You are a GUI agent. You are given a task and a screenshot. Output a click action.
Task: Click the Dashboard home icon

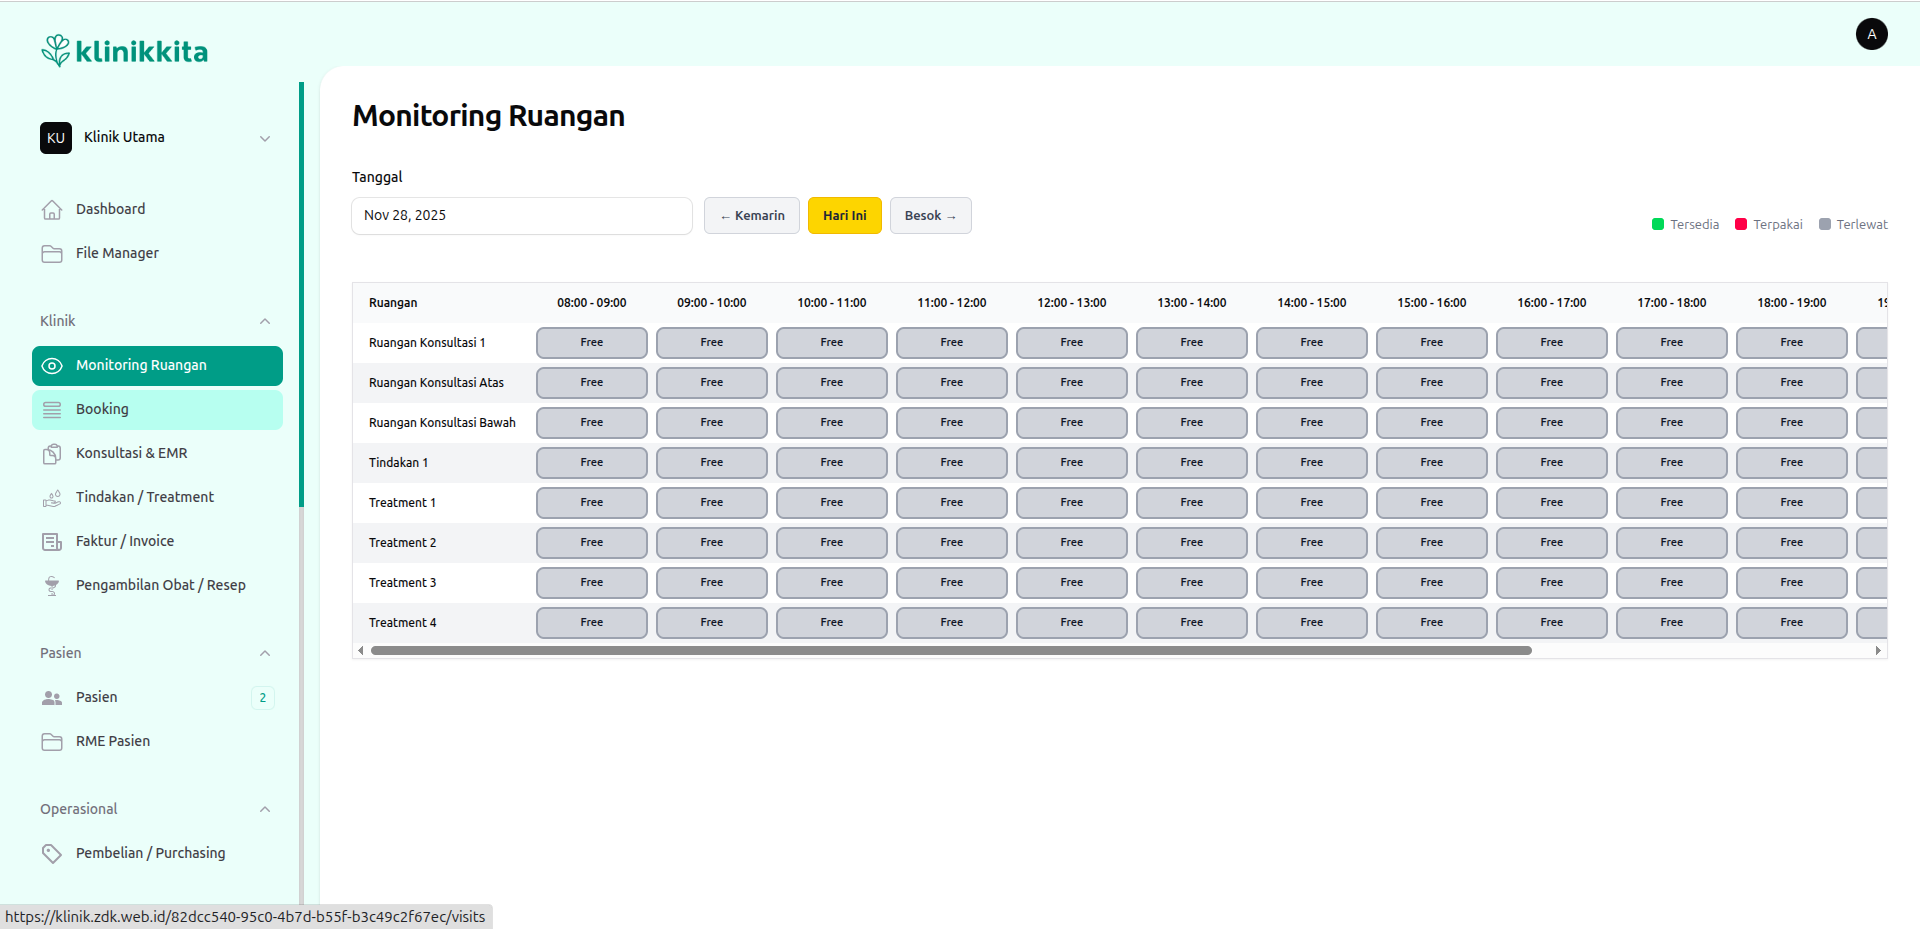click(52, 210)
